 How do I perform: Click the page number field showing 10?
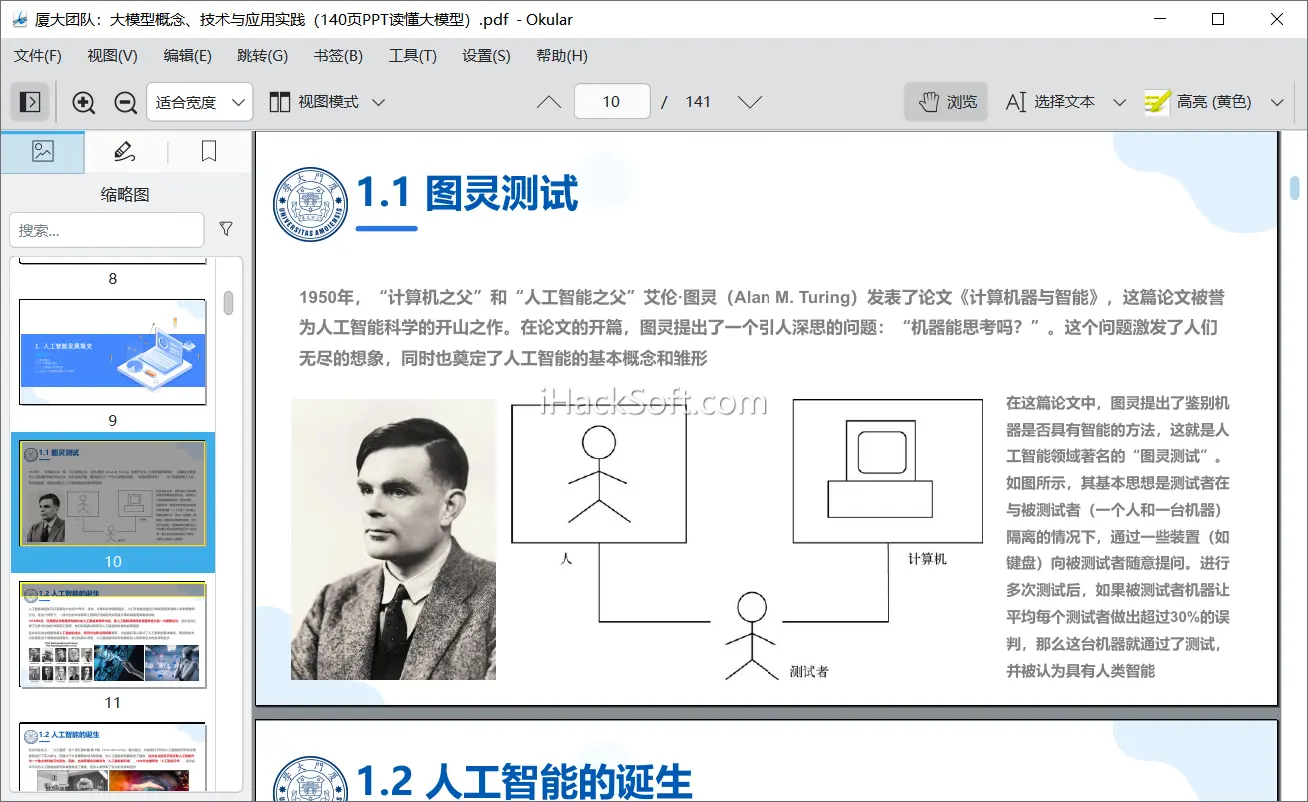tap(612, 102)
